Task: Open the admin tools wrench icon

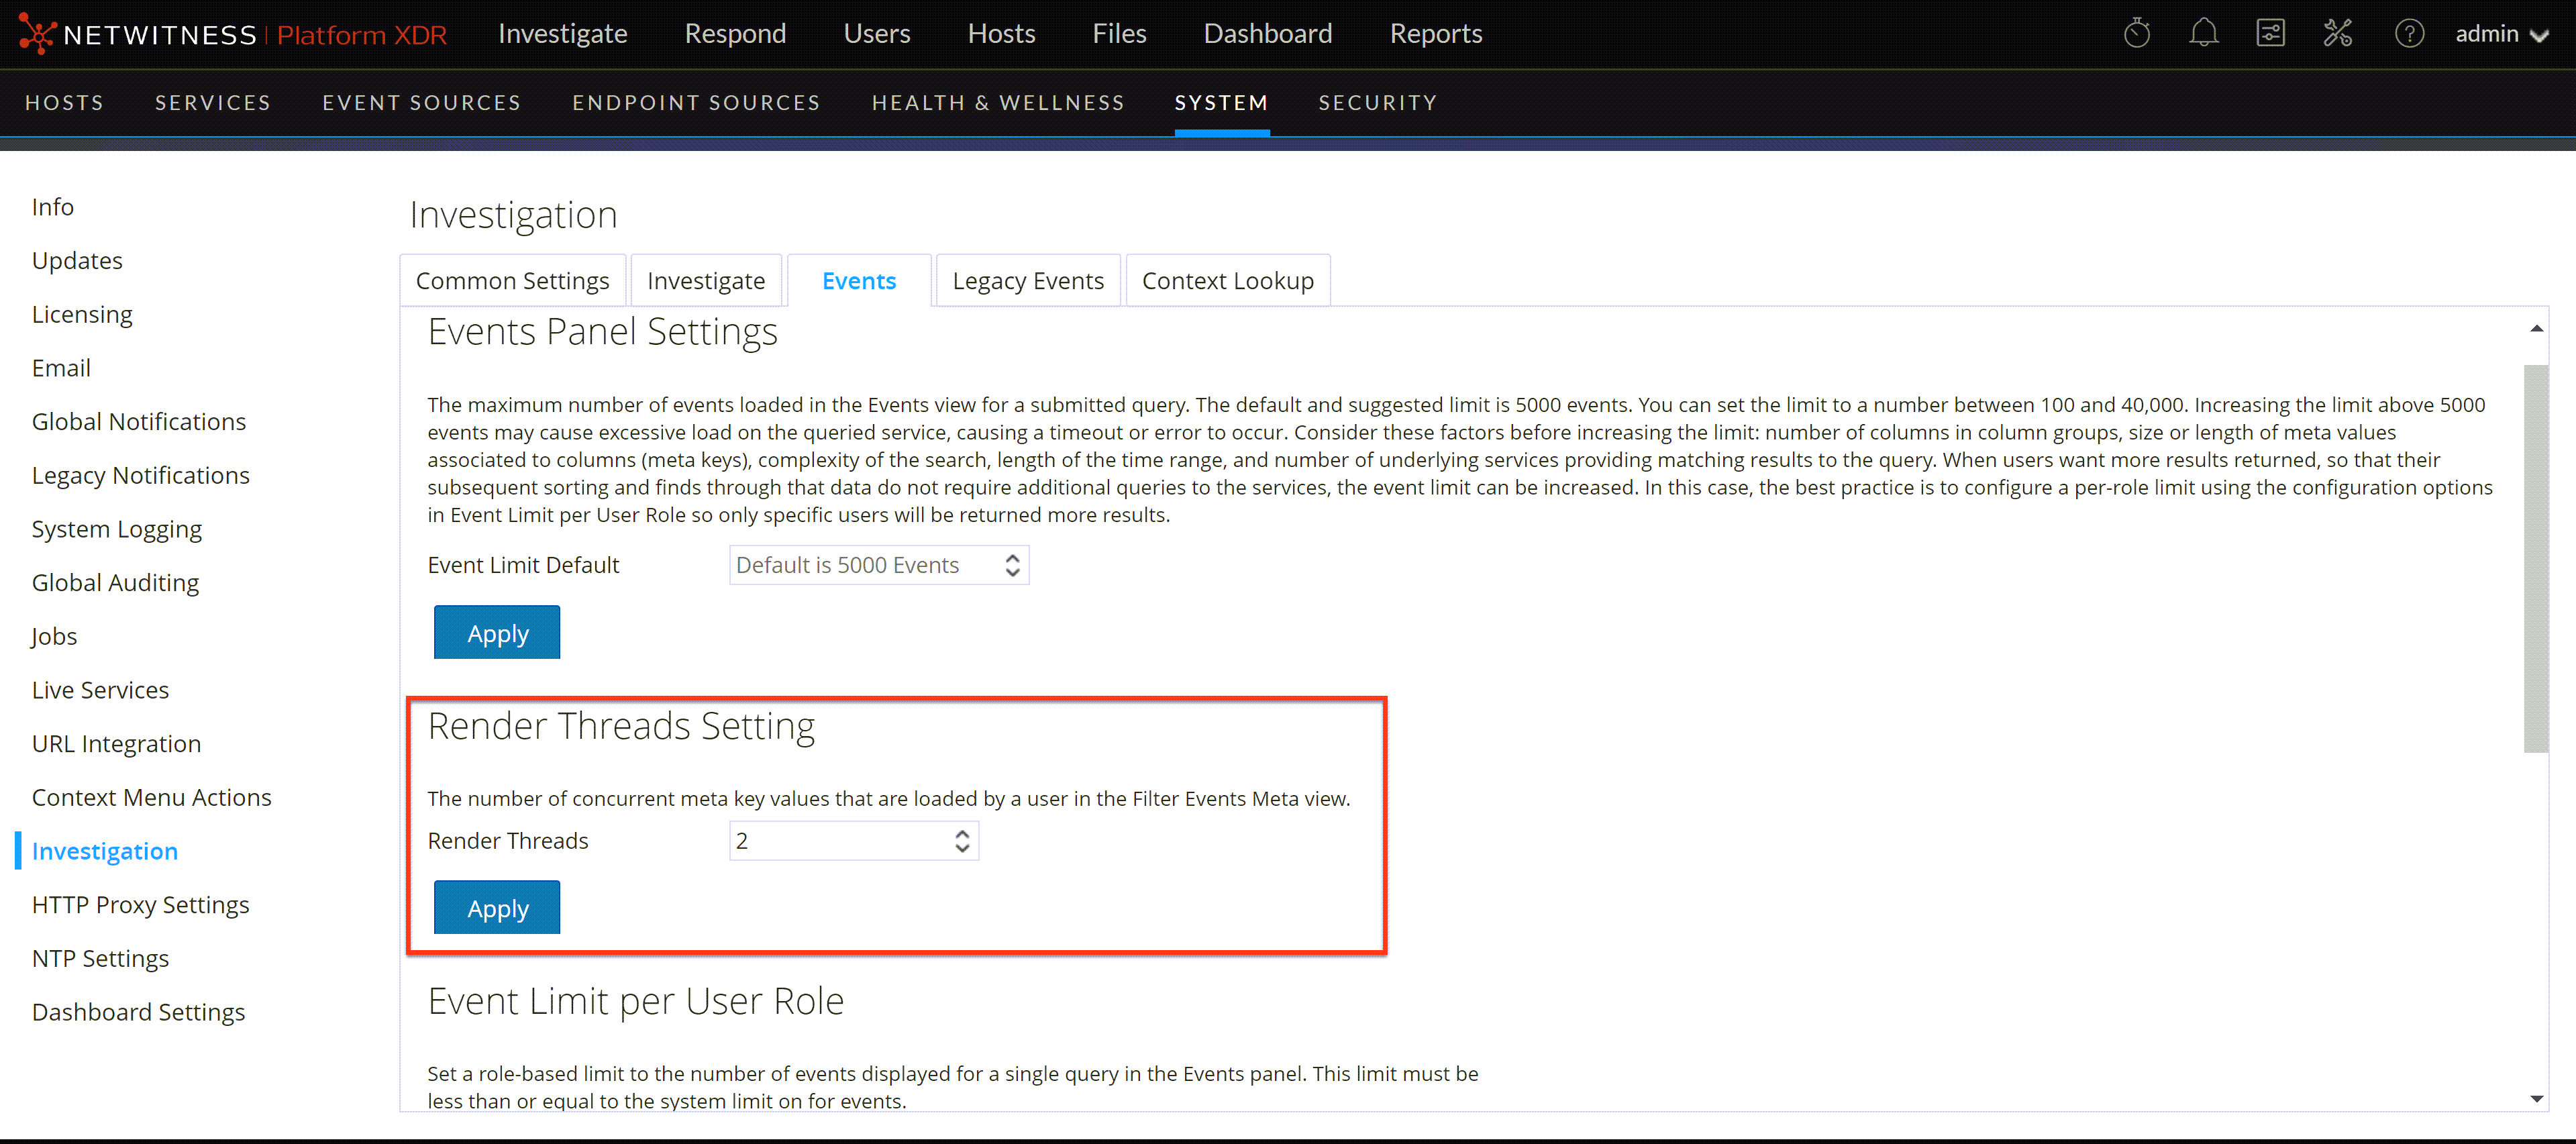Action: [2337, 34]
